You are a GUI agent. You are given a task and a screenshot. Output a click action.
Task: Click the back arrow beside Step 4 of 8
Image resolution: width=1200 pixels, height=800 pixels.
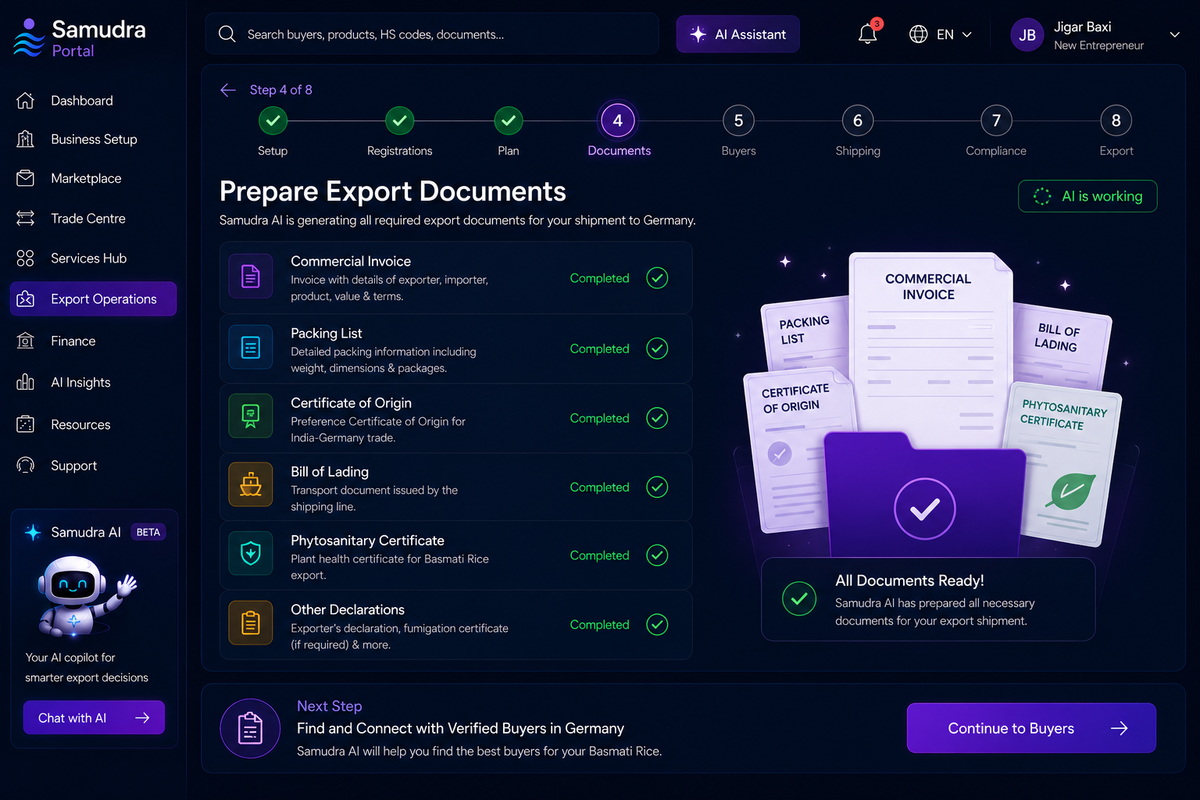tap(229, 90)
